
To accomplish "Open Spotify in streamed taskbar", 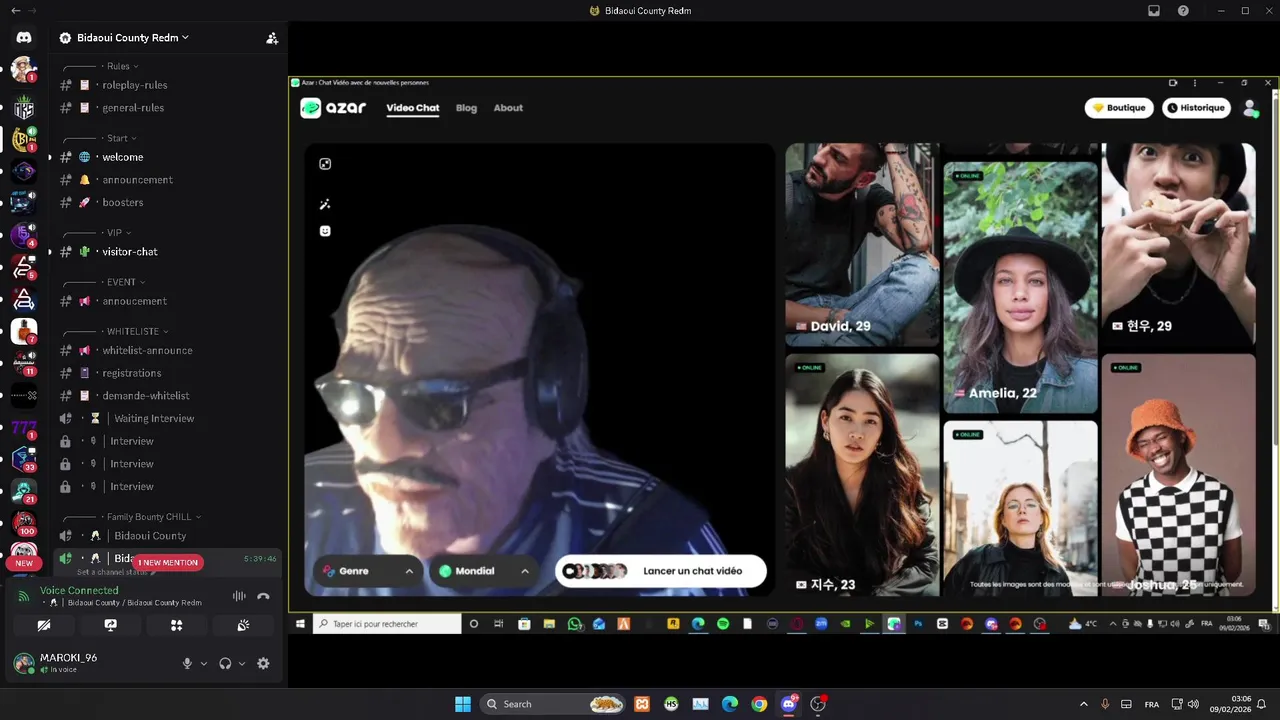I will (x=723, y=624).
